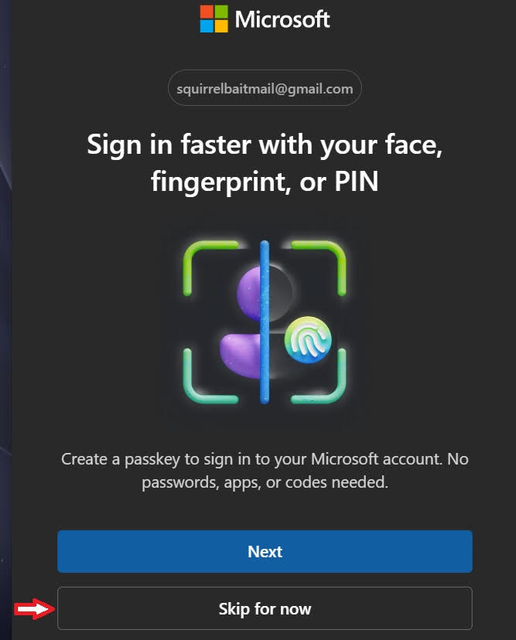Click the 'Create a passkey' description text
Viewport: 516px width, 640px height.
click(x=265, y=471)
